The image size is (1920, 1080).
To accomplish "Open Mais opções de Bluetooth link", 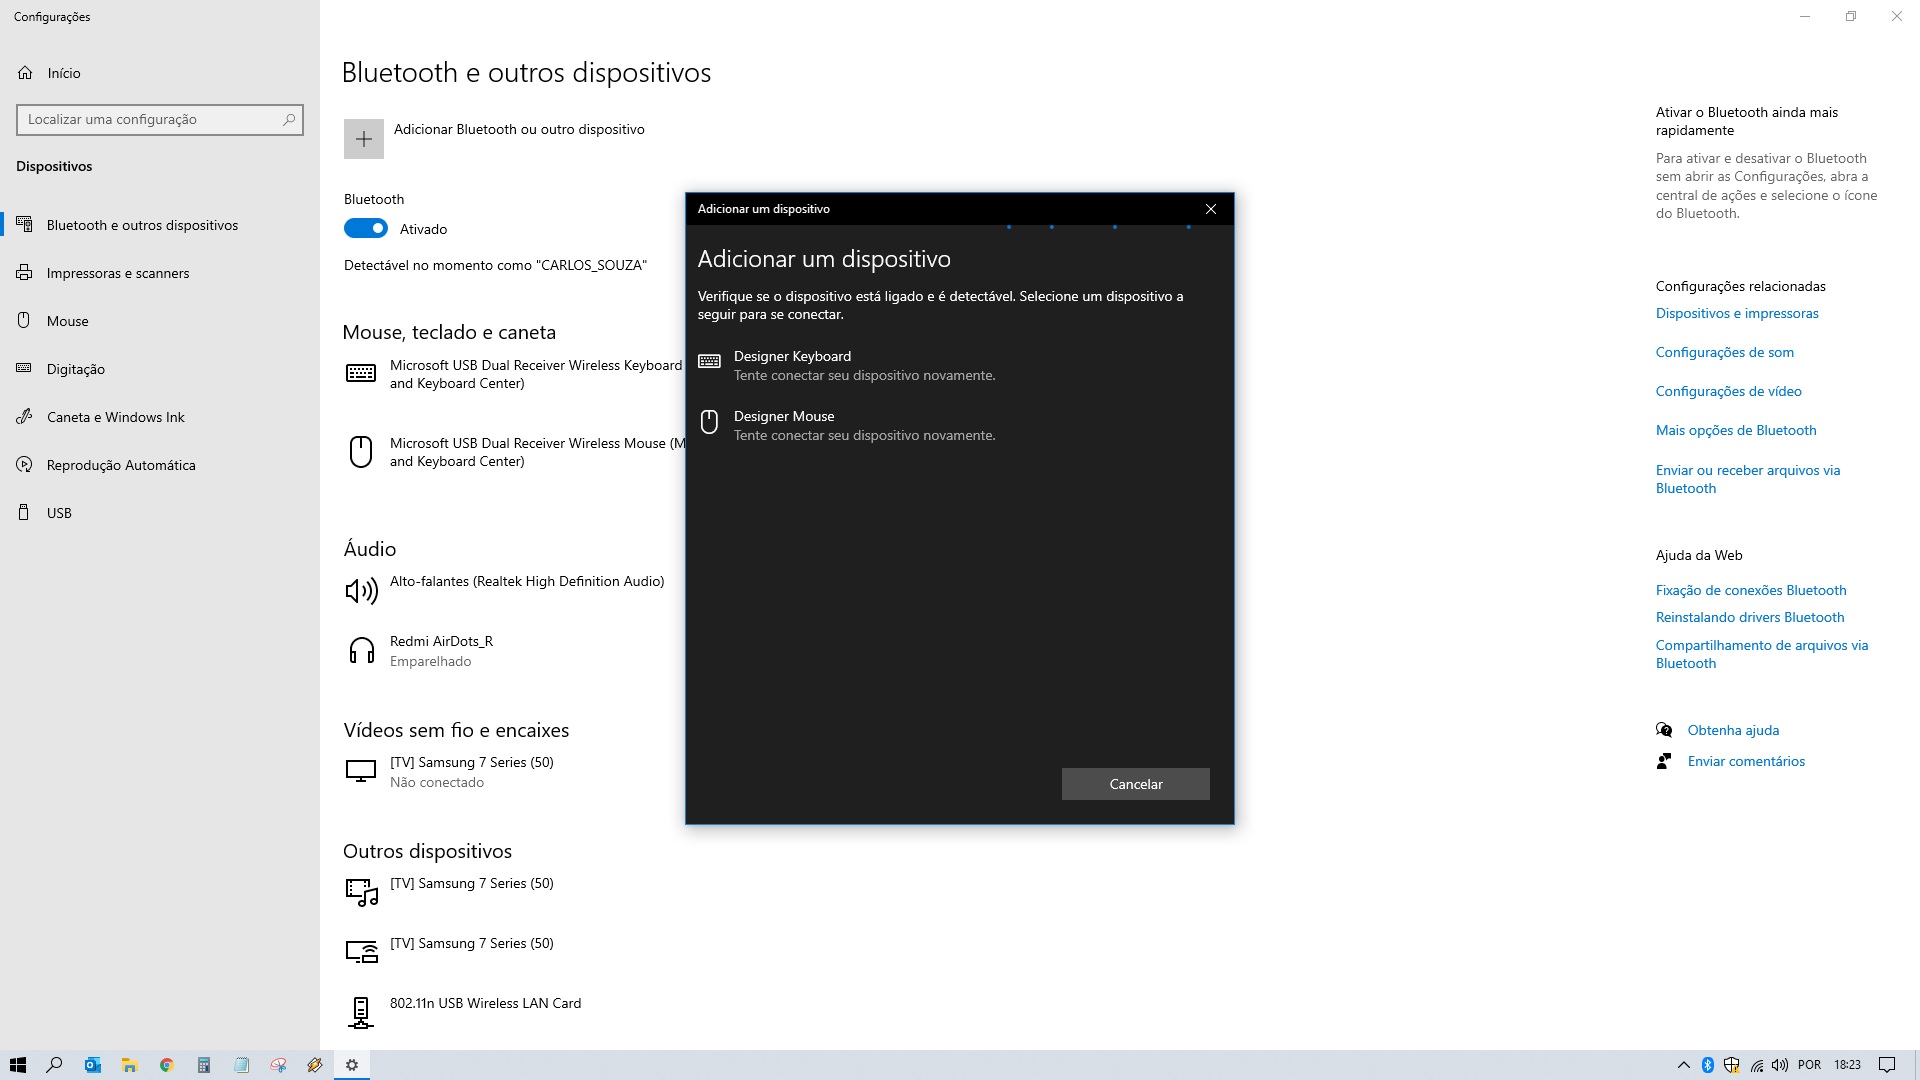I will click(x=1735, y=430).
